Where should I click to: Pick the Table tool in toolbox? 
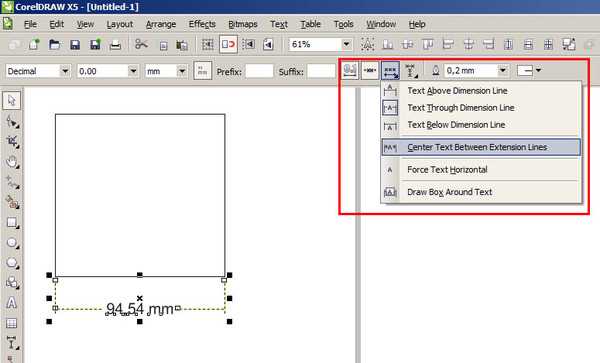[x=11, y=323]
